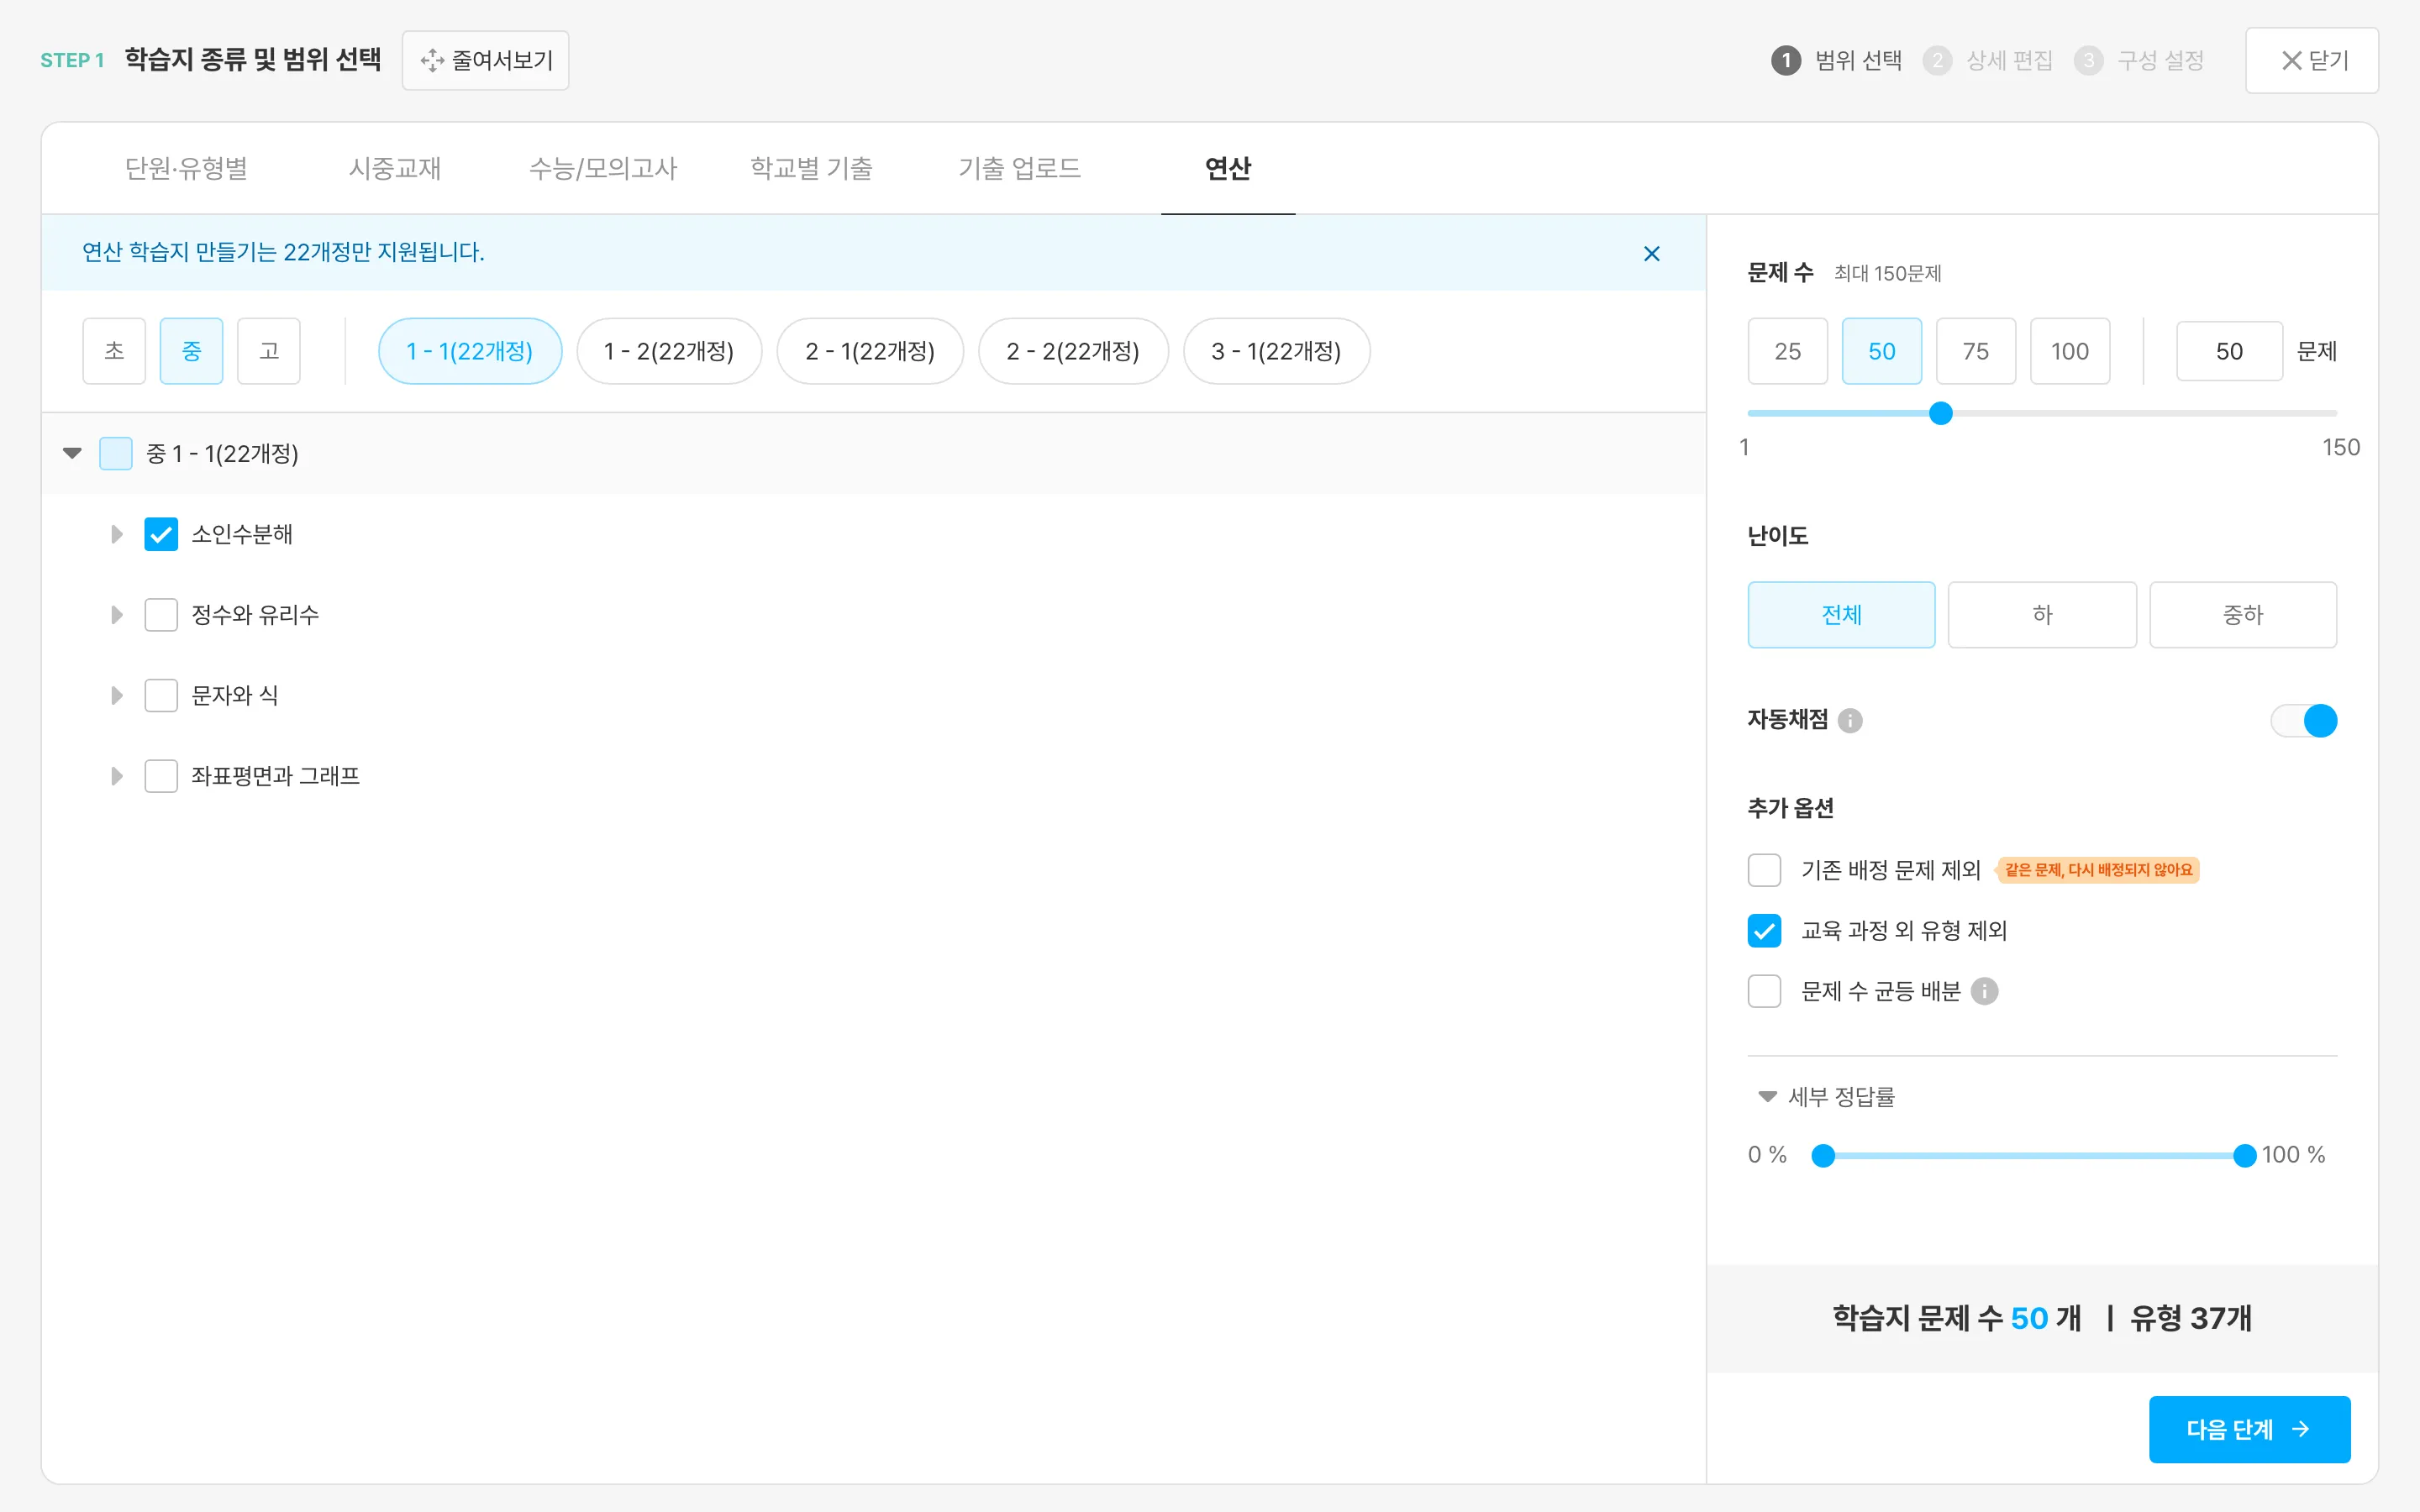This screenshot has height=1512, width=2420.
Task: Expand the 정수와 유리수 unit
Action: pos(117,615)
